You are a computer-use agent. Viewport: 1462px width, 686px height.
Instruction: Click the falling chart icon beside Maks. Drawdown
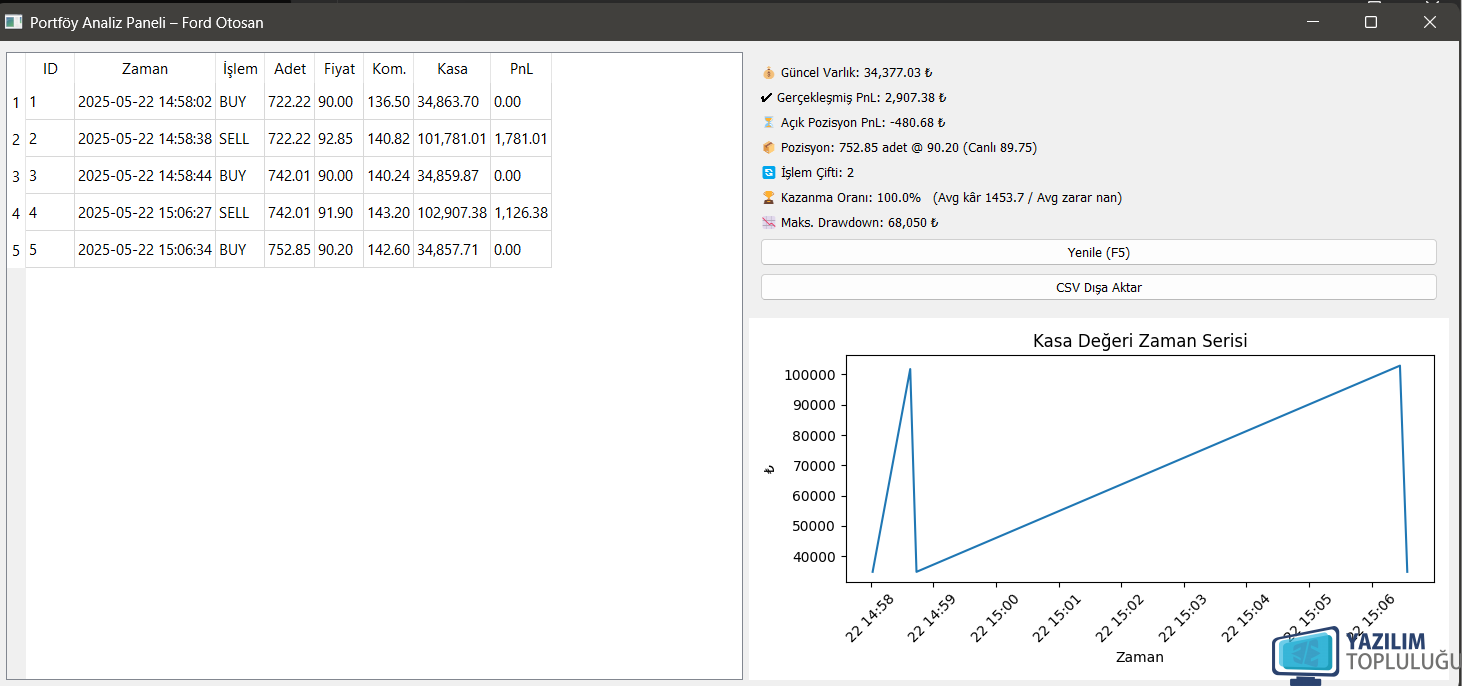click(x=768, y=223)
